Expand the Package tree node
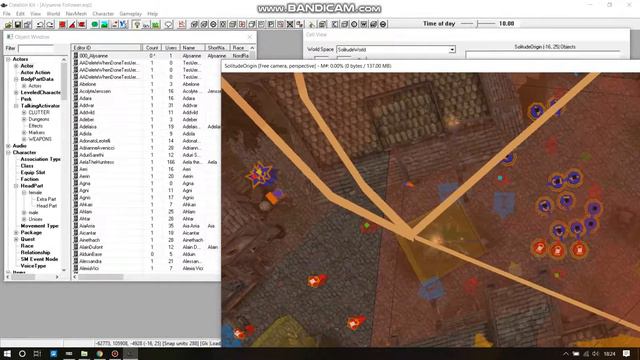The height and width of the screenshot is (360, 640). [x=16, y=233]
